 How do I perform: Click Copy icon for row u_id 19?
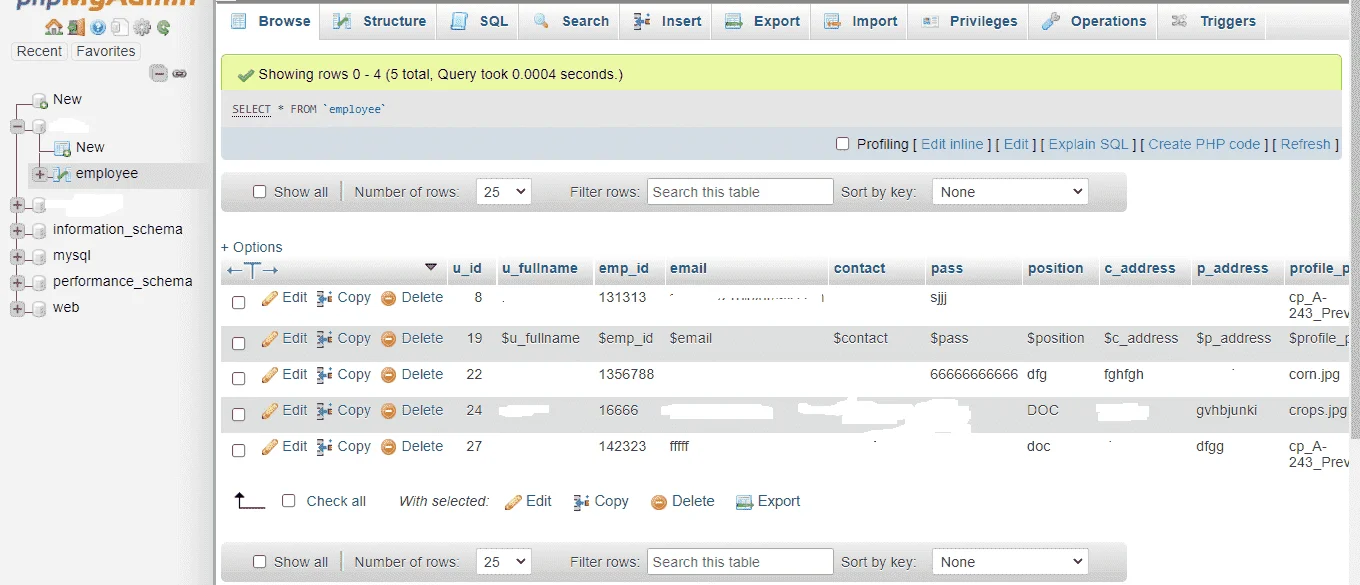point(325,339)
